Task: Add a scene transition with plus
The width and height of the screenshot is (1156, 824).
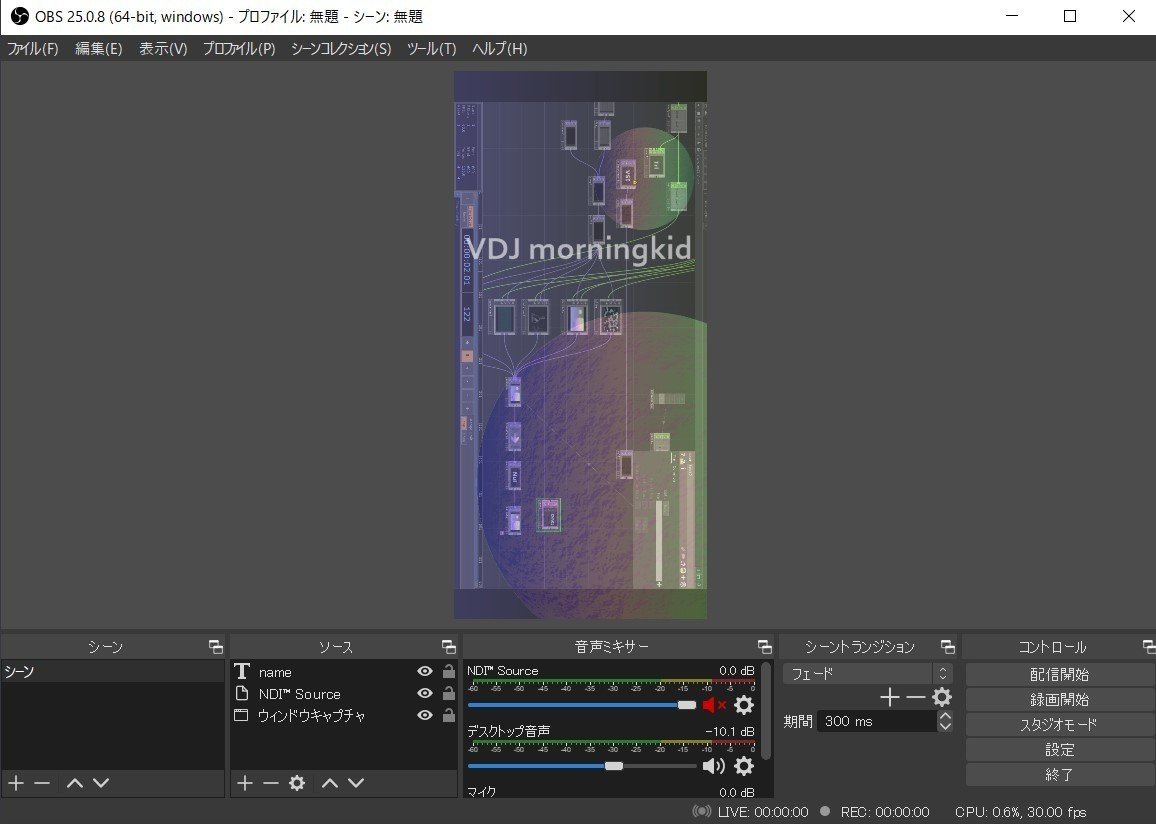Action: pyautogui.click(x=890, y=697)
